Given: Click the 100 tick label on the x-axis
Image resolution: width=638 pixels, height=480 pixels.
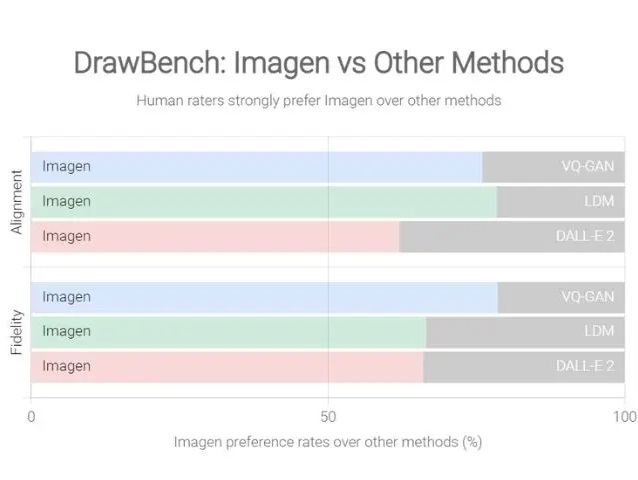Looking at the screenshot, I should click(x=623, y=417).
